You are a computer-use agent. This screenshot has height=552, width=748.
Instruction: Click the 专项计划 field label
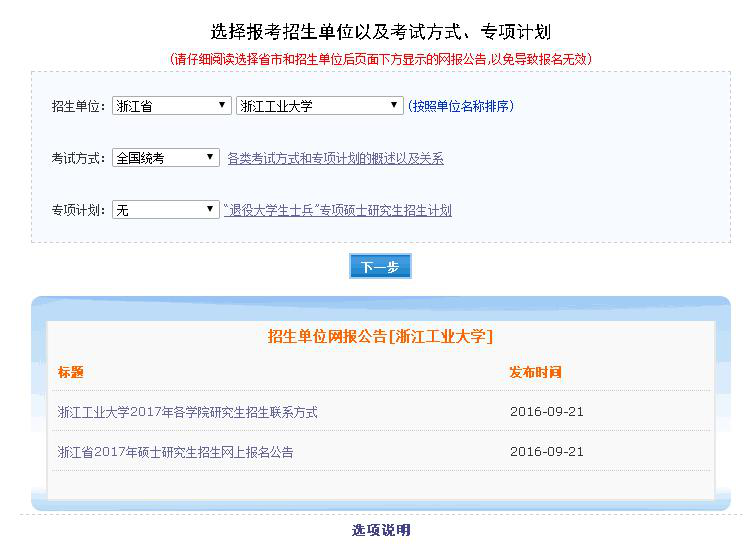[78, 210]
